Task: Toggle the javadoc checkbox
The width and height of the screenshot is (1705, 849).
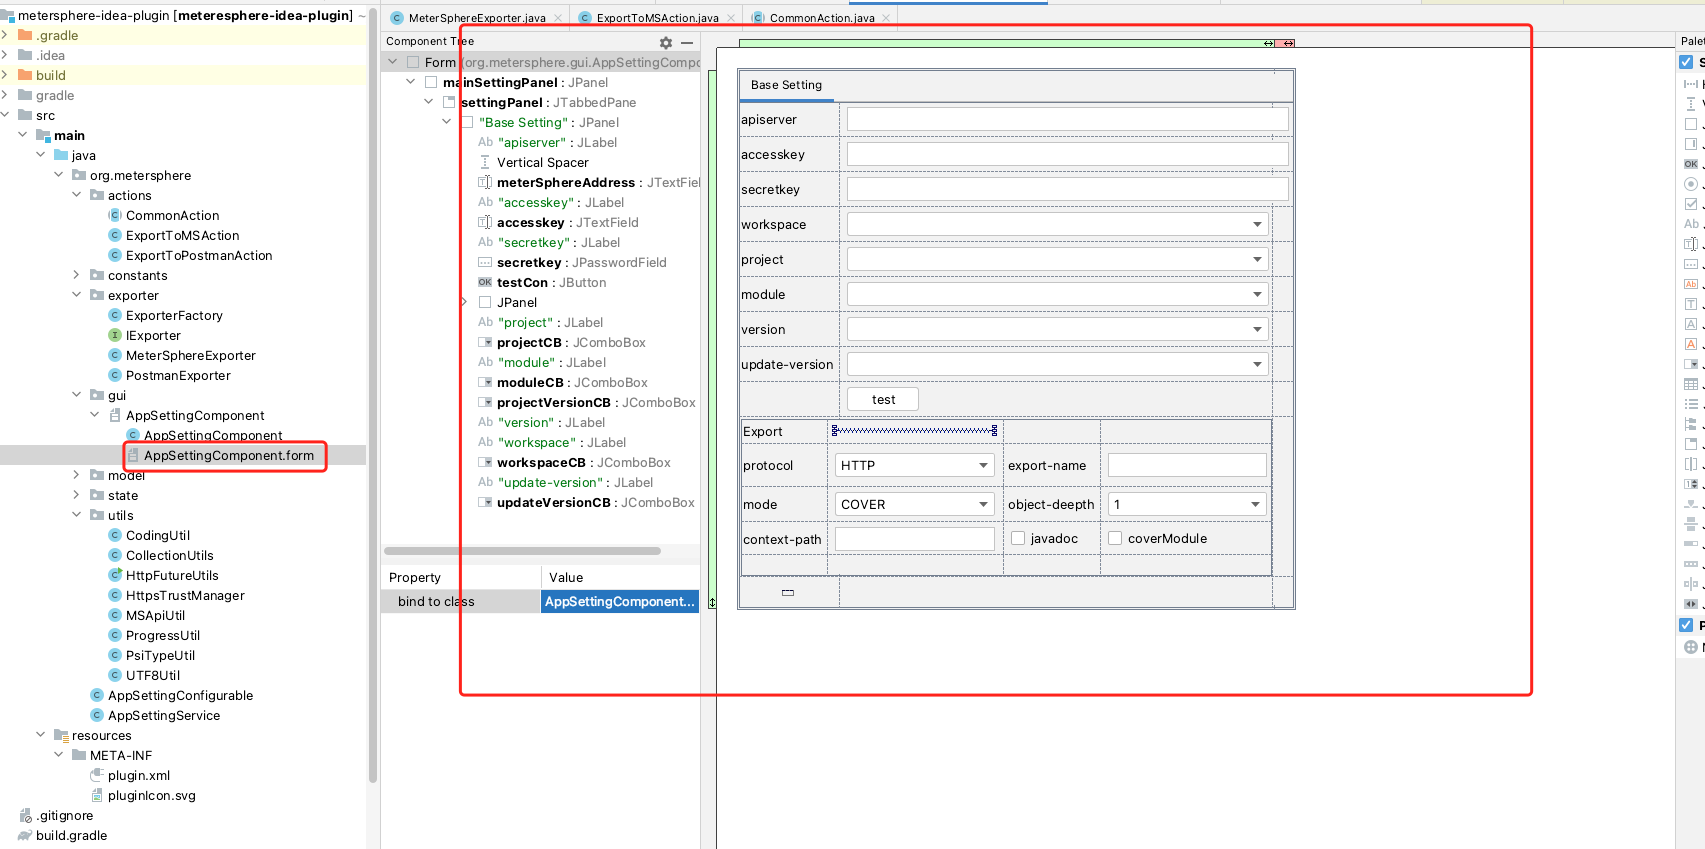Action: point(1018,538)
